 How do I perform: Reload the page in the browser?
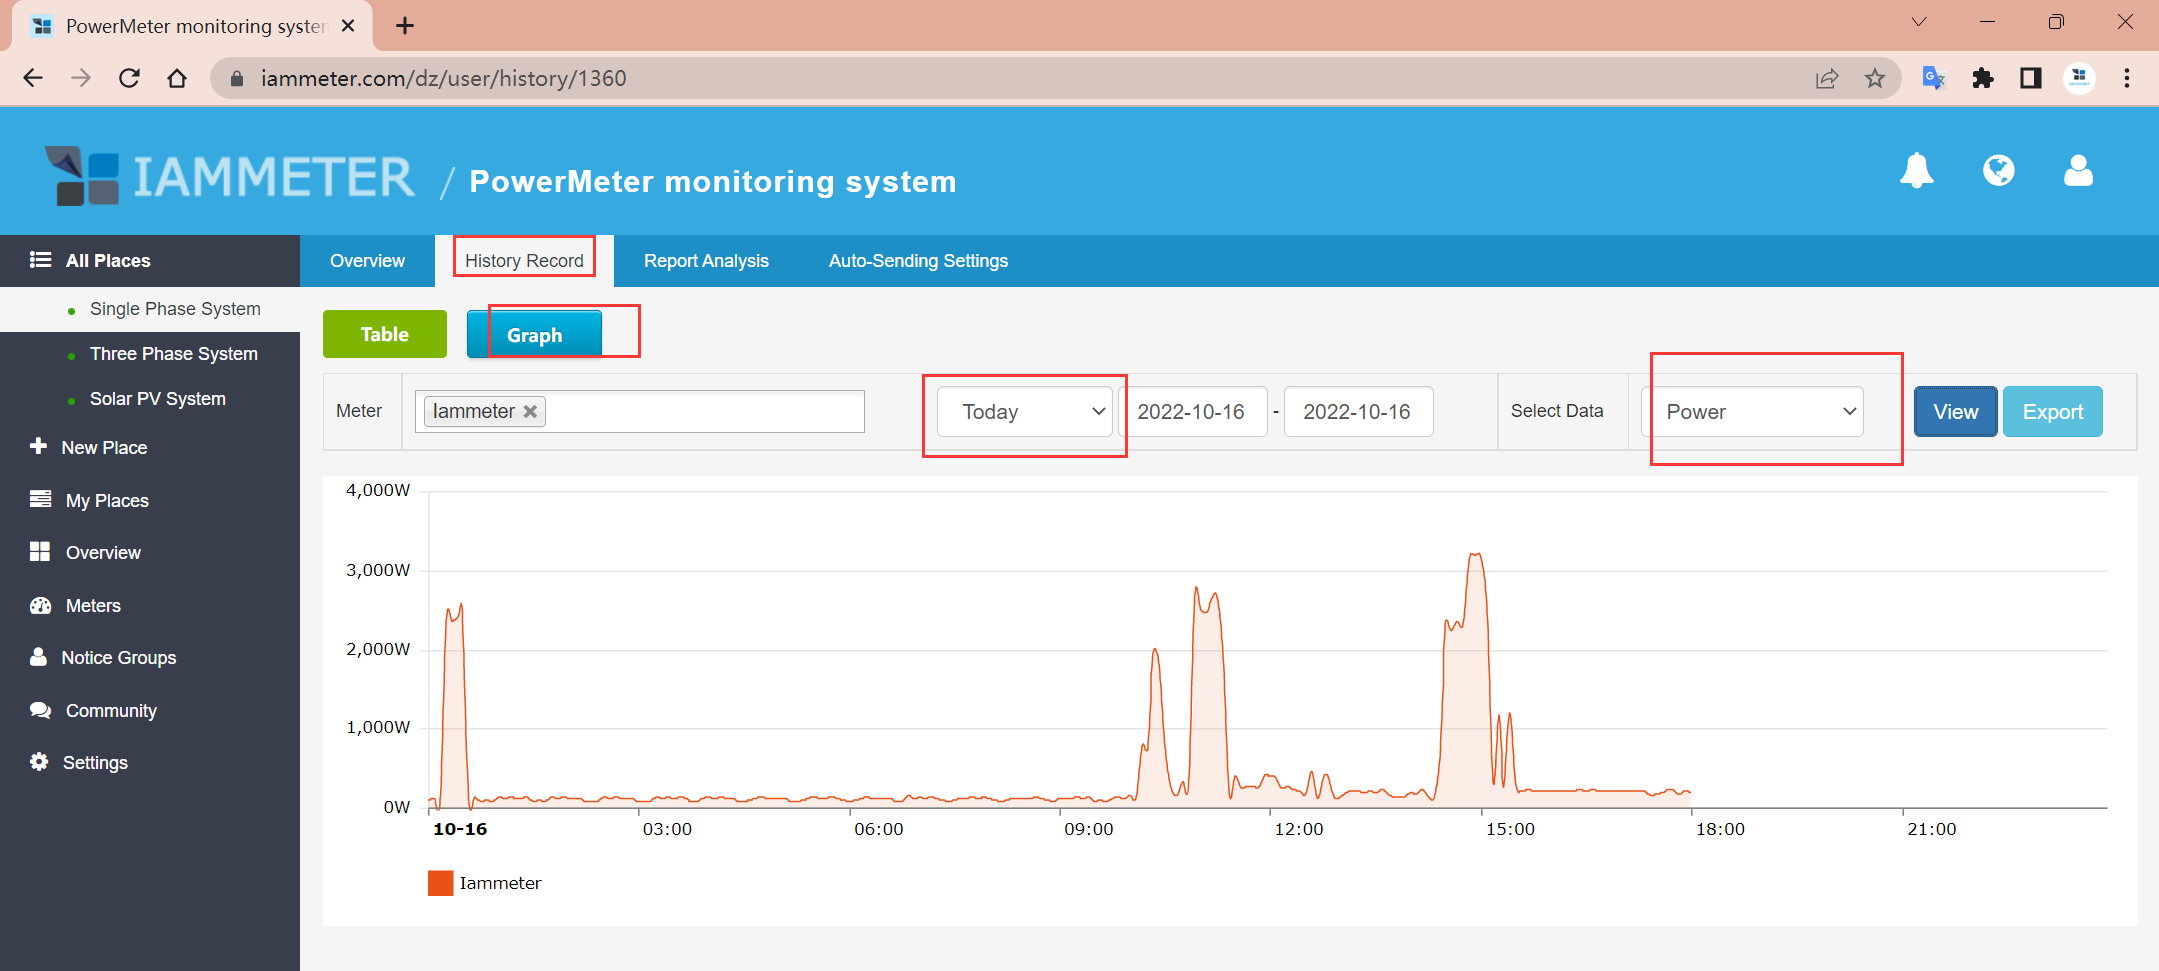click(129, 78)
